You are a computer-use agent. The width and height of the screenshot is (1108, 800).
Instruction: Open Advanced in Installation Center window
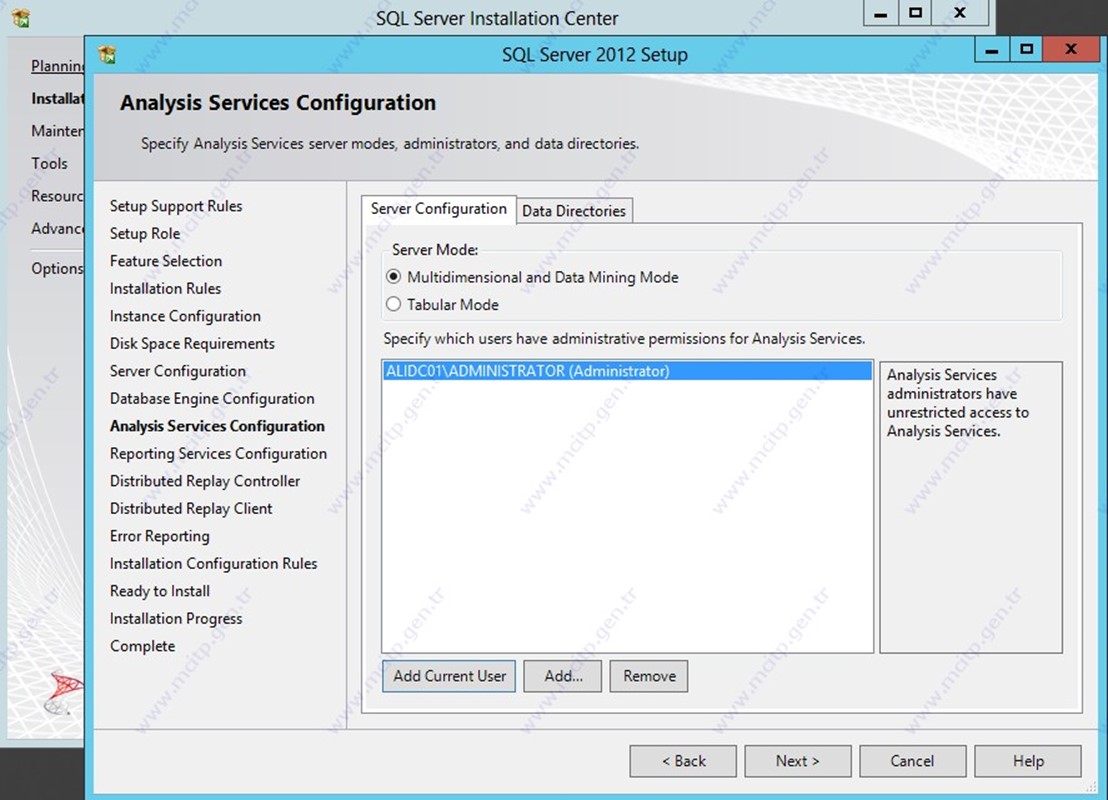57,228
